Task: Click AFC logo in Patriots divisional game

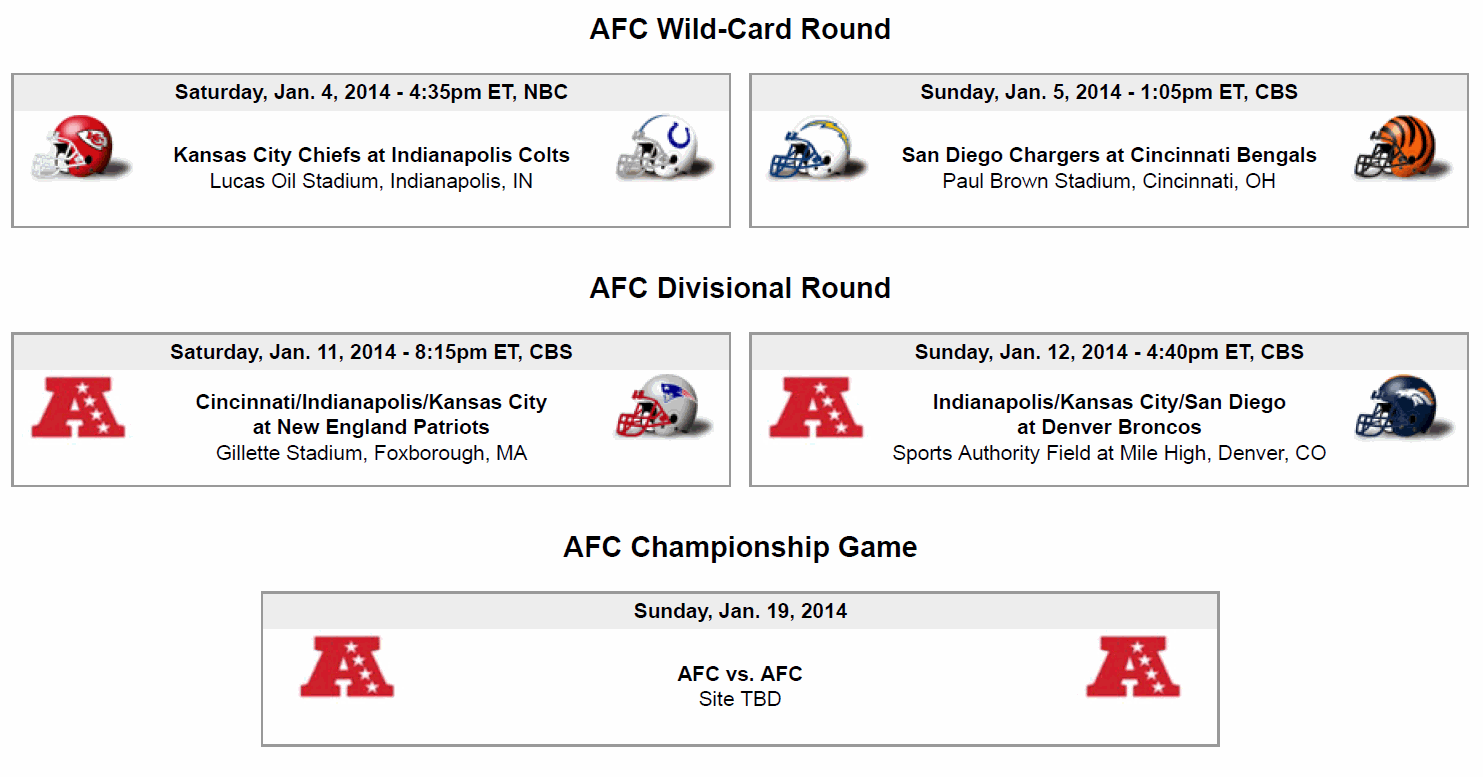Action: [79, 407]
